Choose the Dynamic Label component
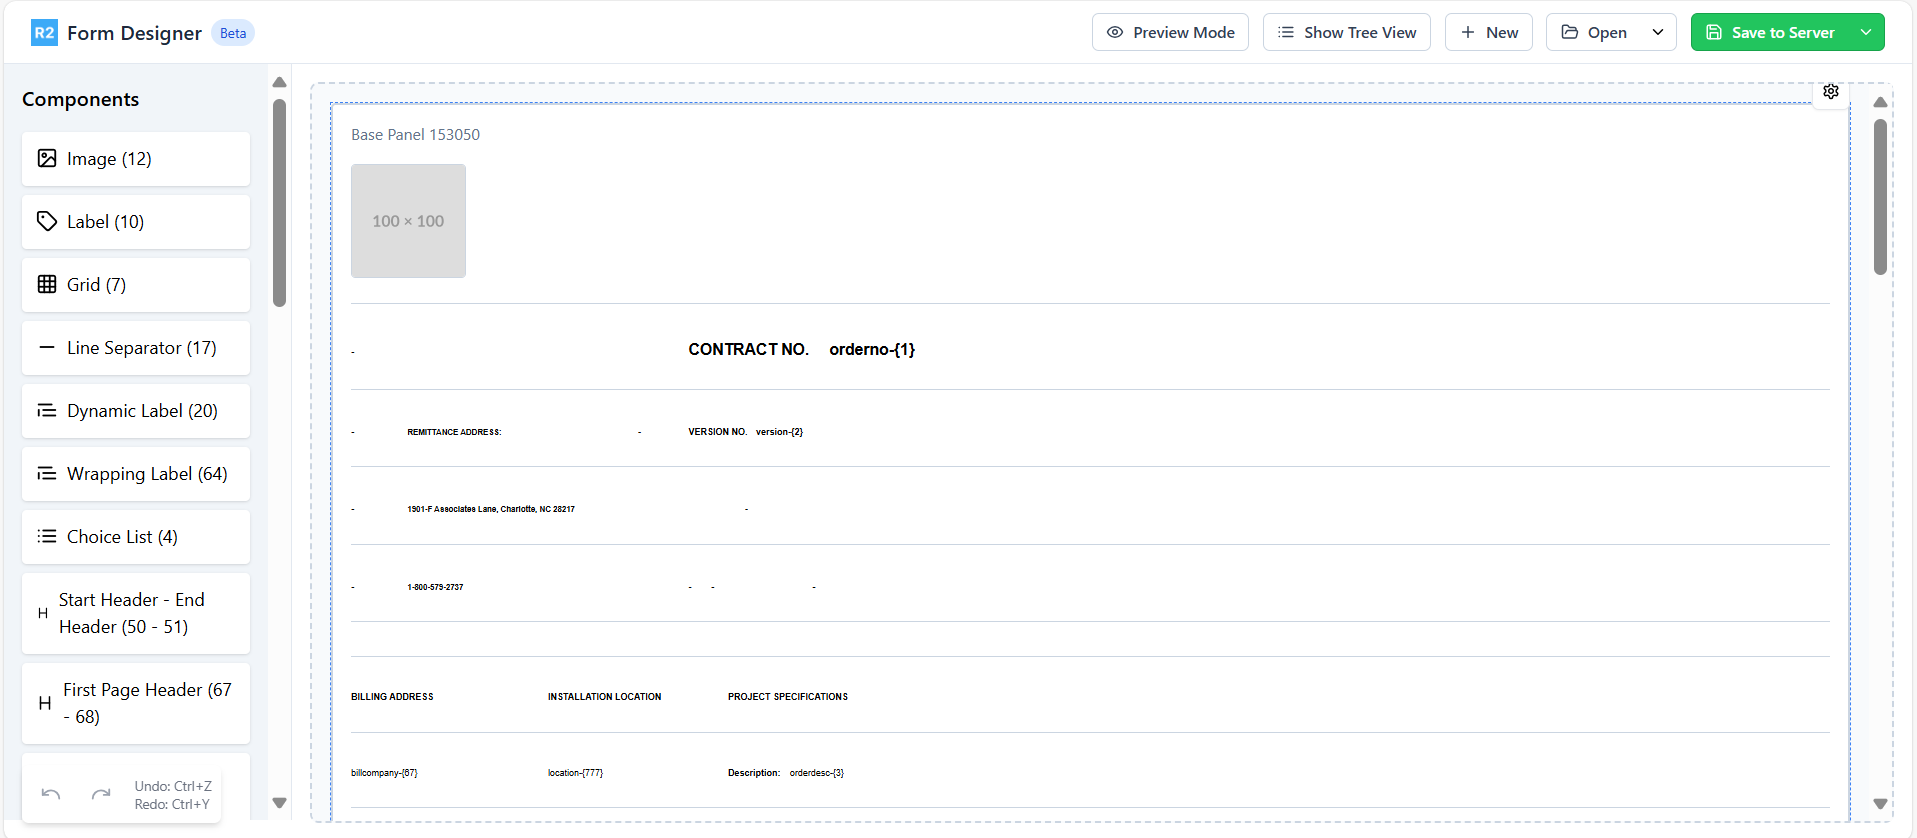 pyautogui.click(x=136, y=411)
